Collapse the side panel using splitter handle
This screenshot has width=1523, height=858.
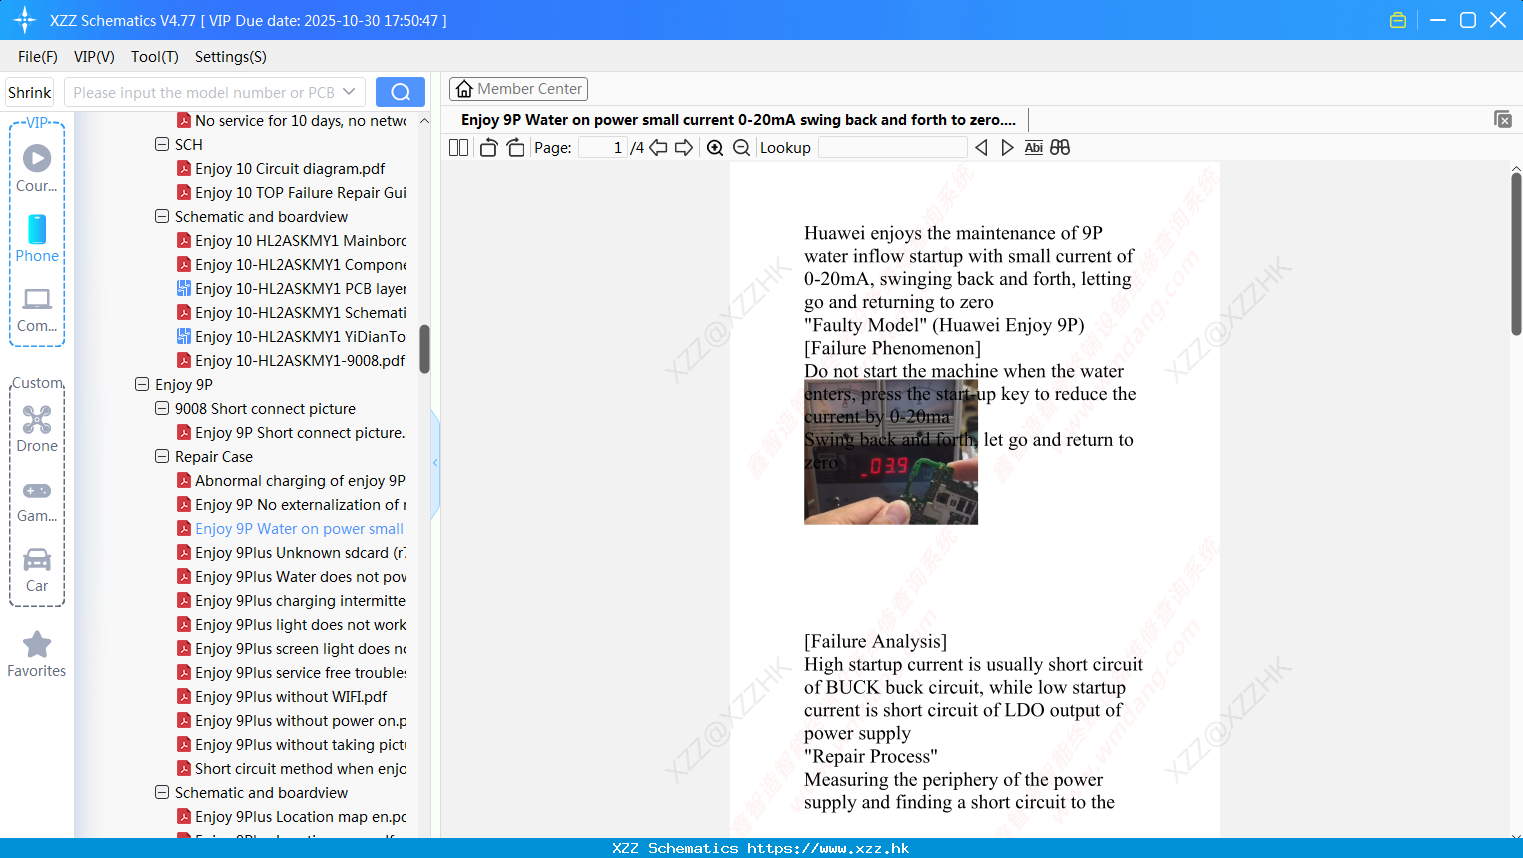[435, 463]
